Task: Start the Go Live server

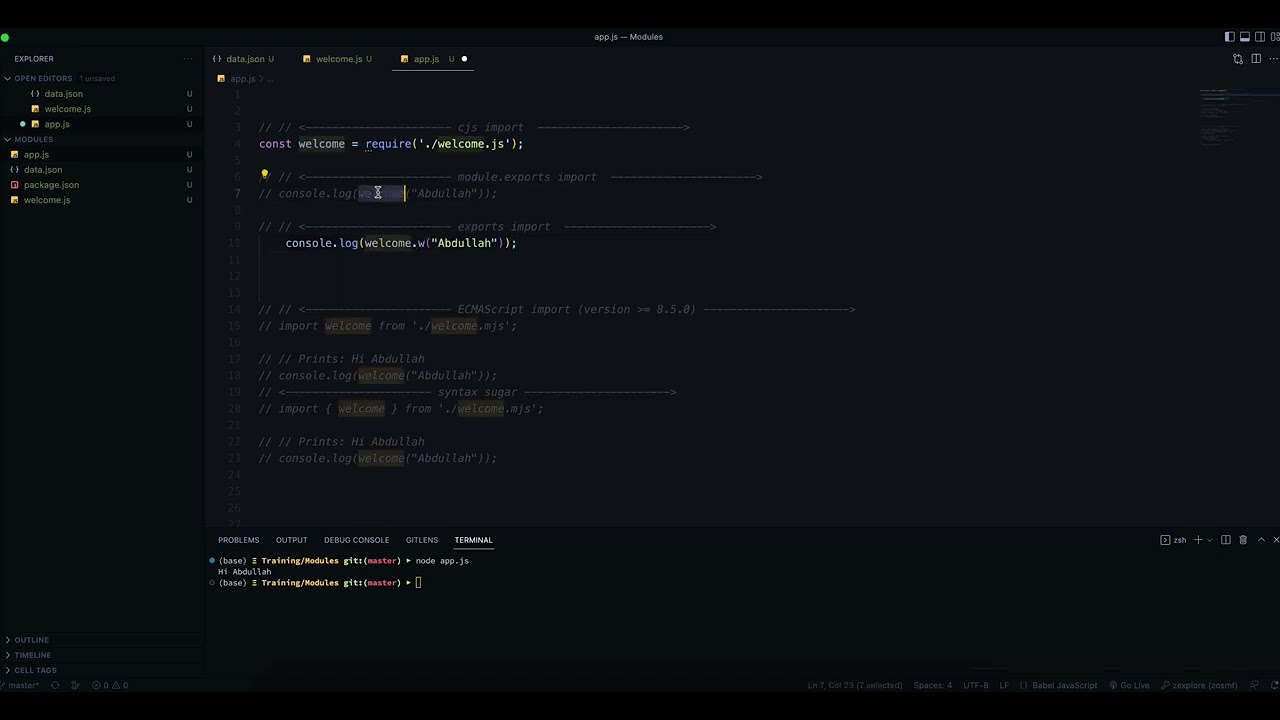Action: click(1128, 685)
